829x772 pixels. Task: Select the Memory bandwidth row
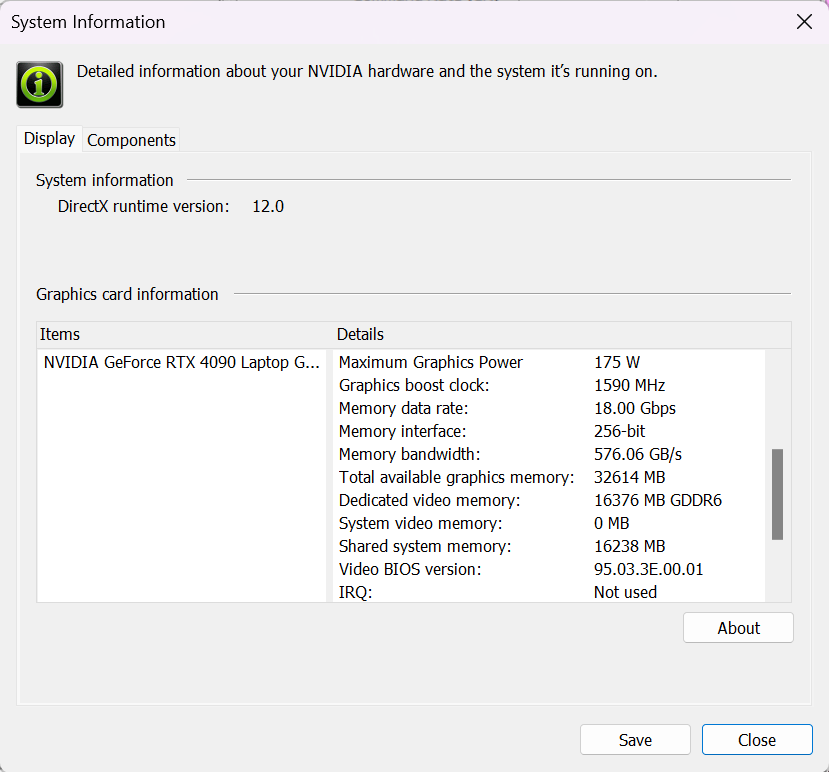[410, 454]
